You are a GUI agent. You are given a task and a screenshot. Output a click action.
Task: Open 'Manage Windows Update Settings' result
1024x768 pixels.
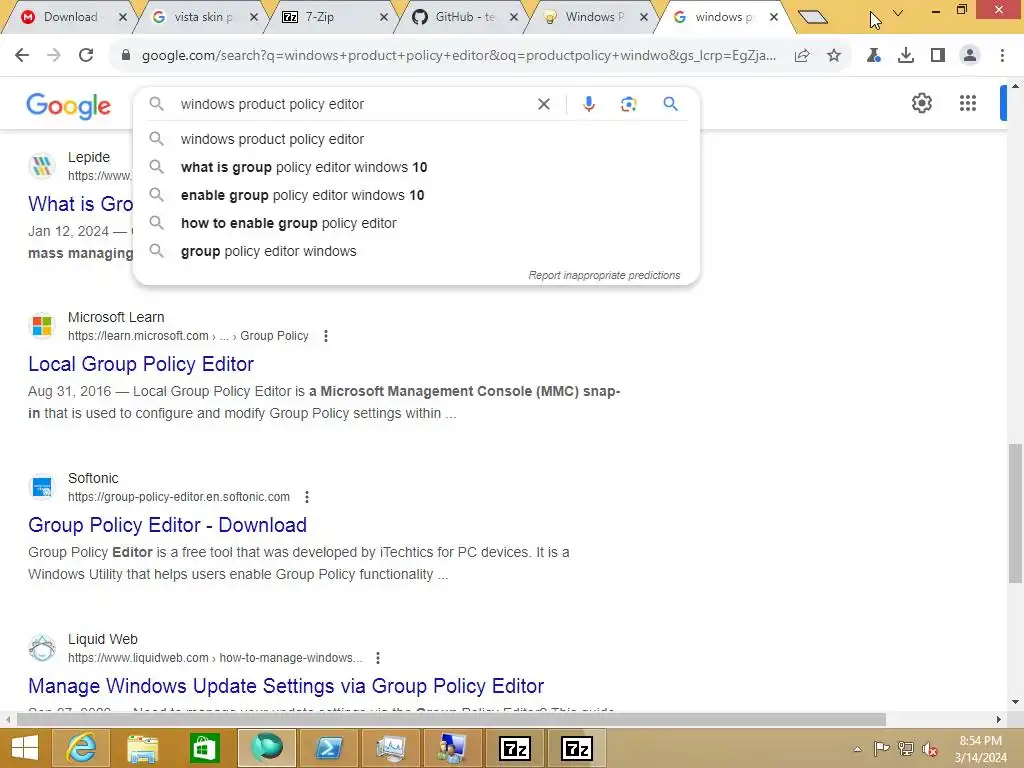click(x=286, y=686)
